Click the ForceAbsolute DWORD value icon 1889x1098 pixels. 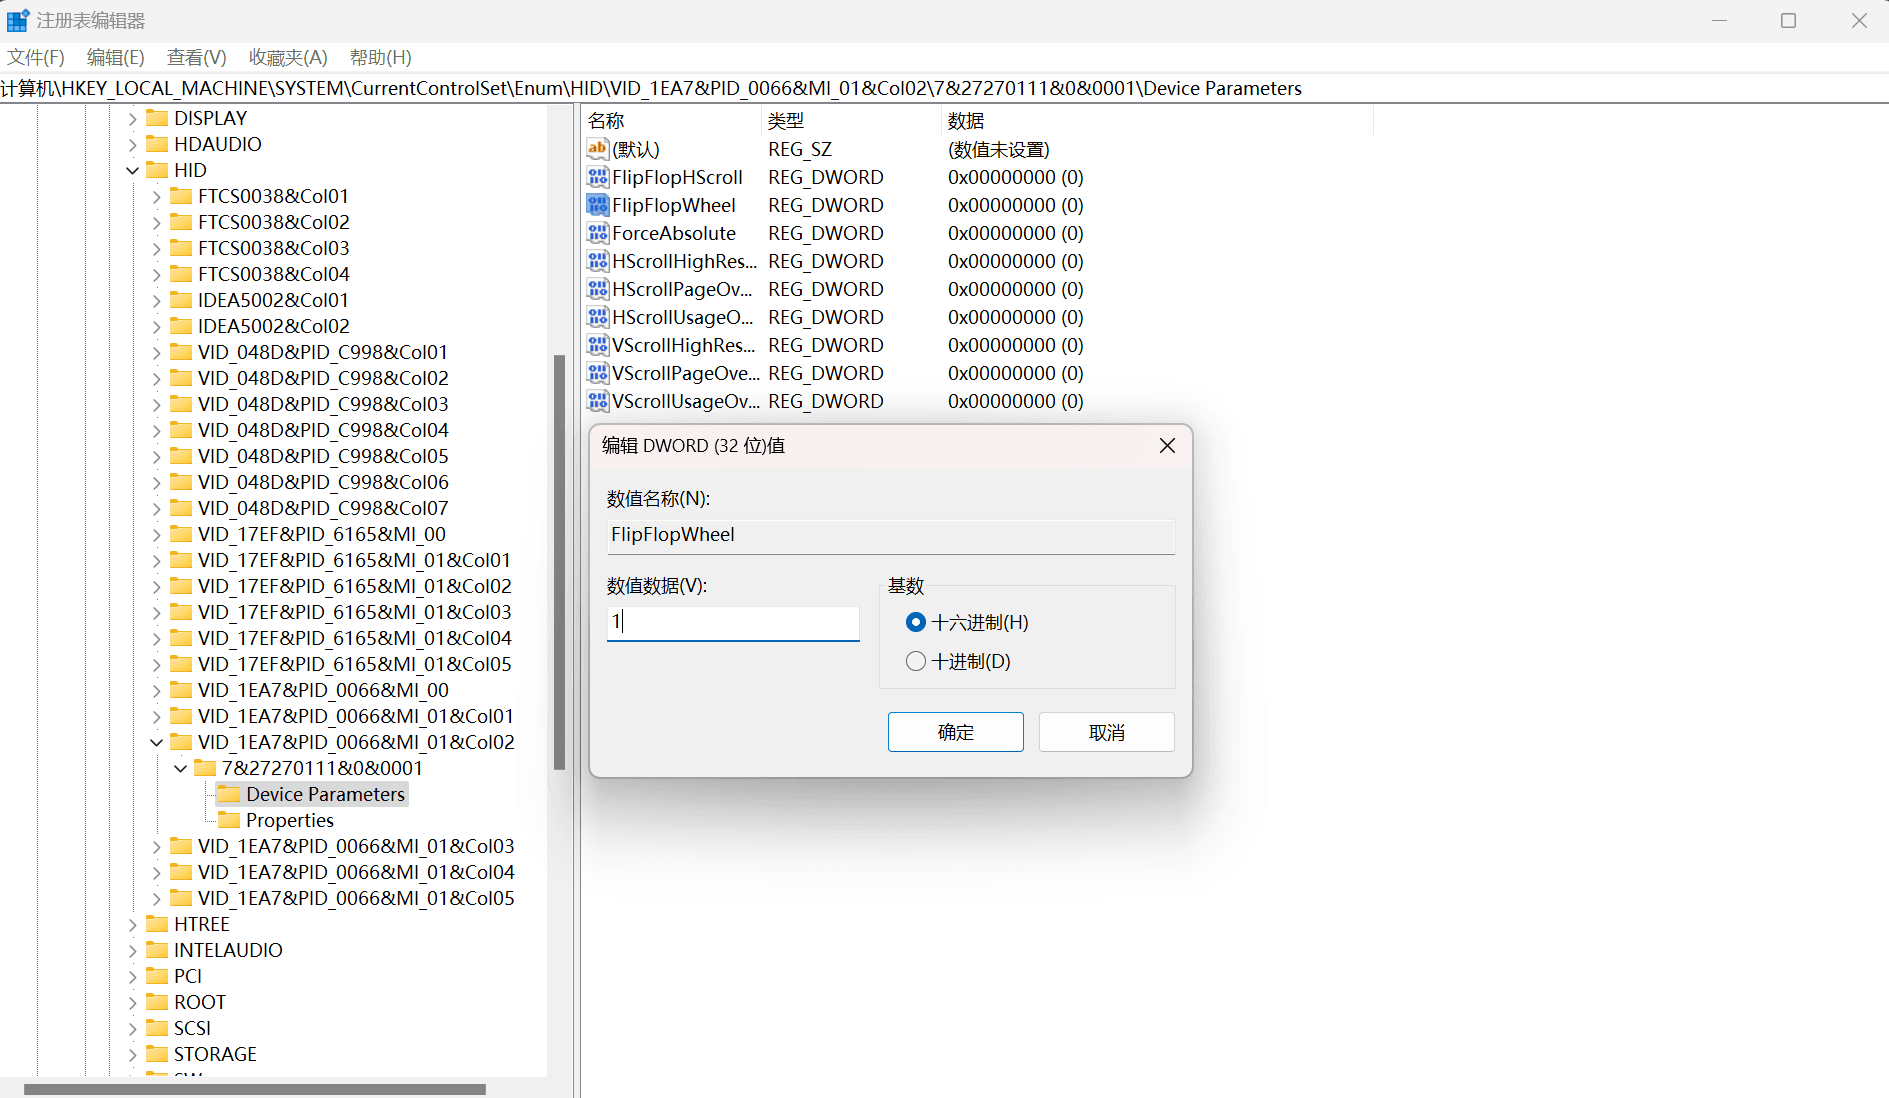597,233
